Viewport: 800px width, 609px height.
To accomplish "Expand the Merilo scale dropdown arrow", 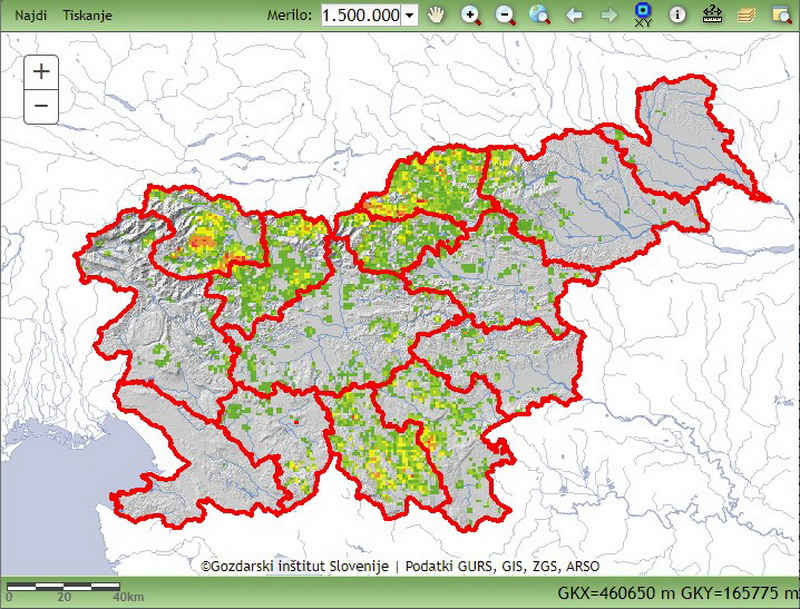I will pyautogui.click(x=409, y=15).
